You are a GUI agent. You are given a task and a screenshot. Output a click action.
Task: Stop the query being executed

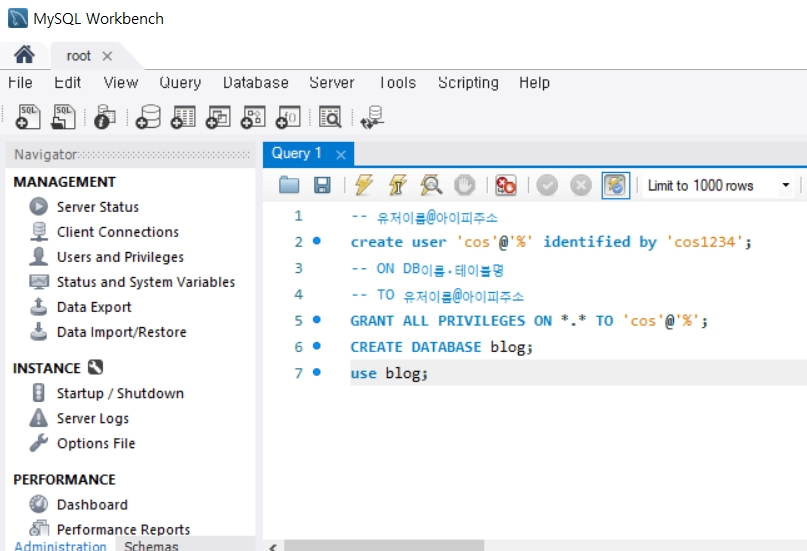465,185
